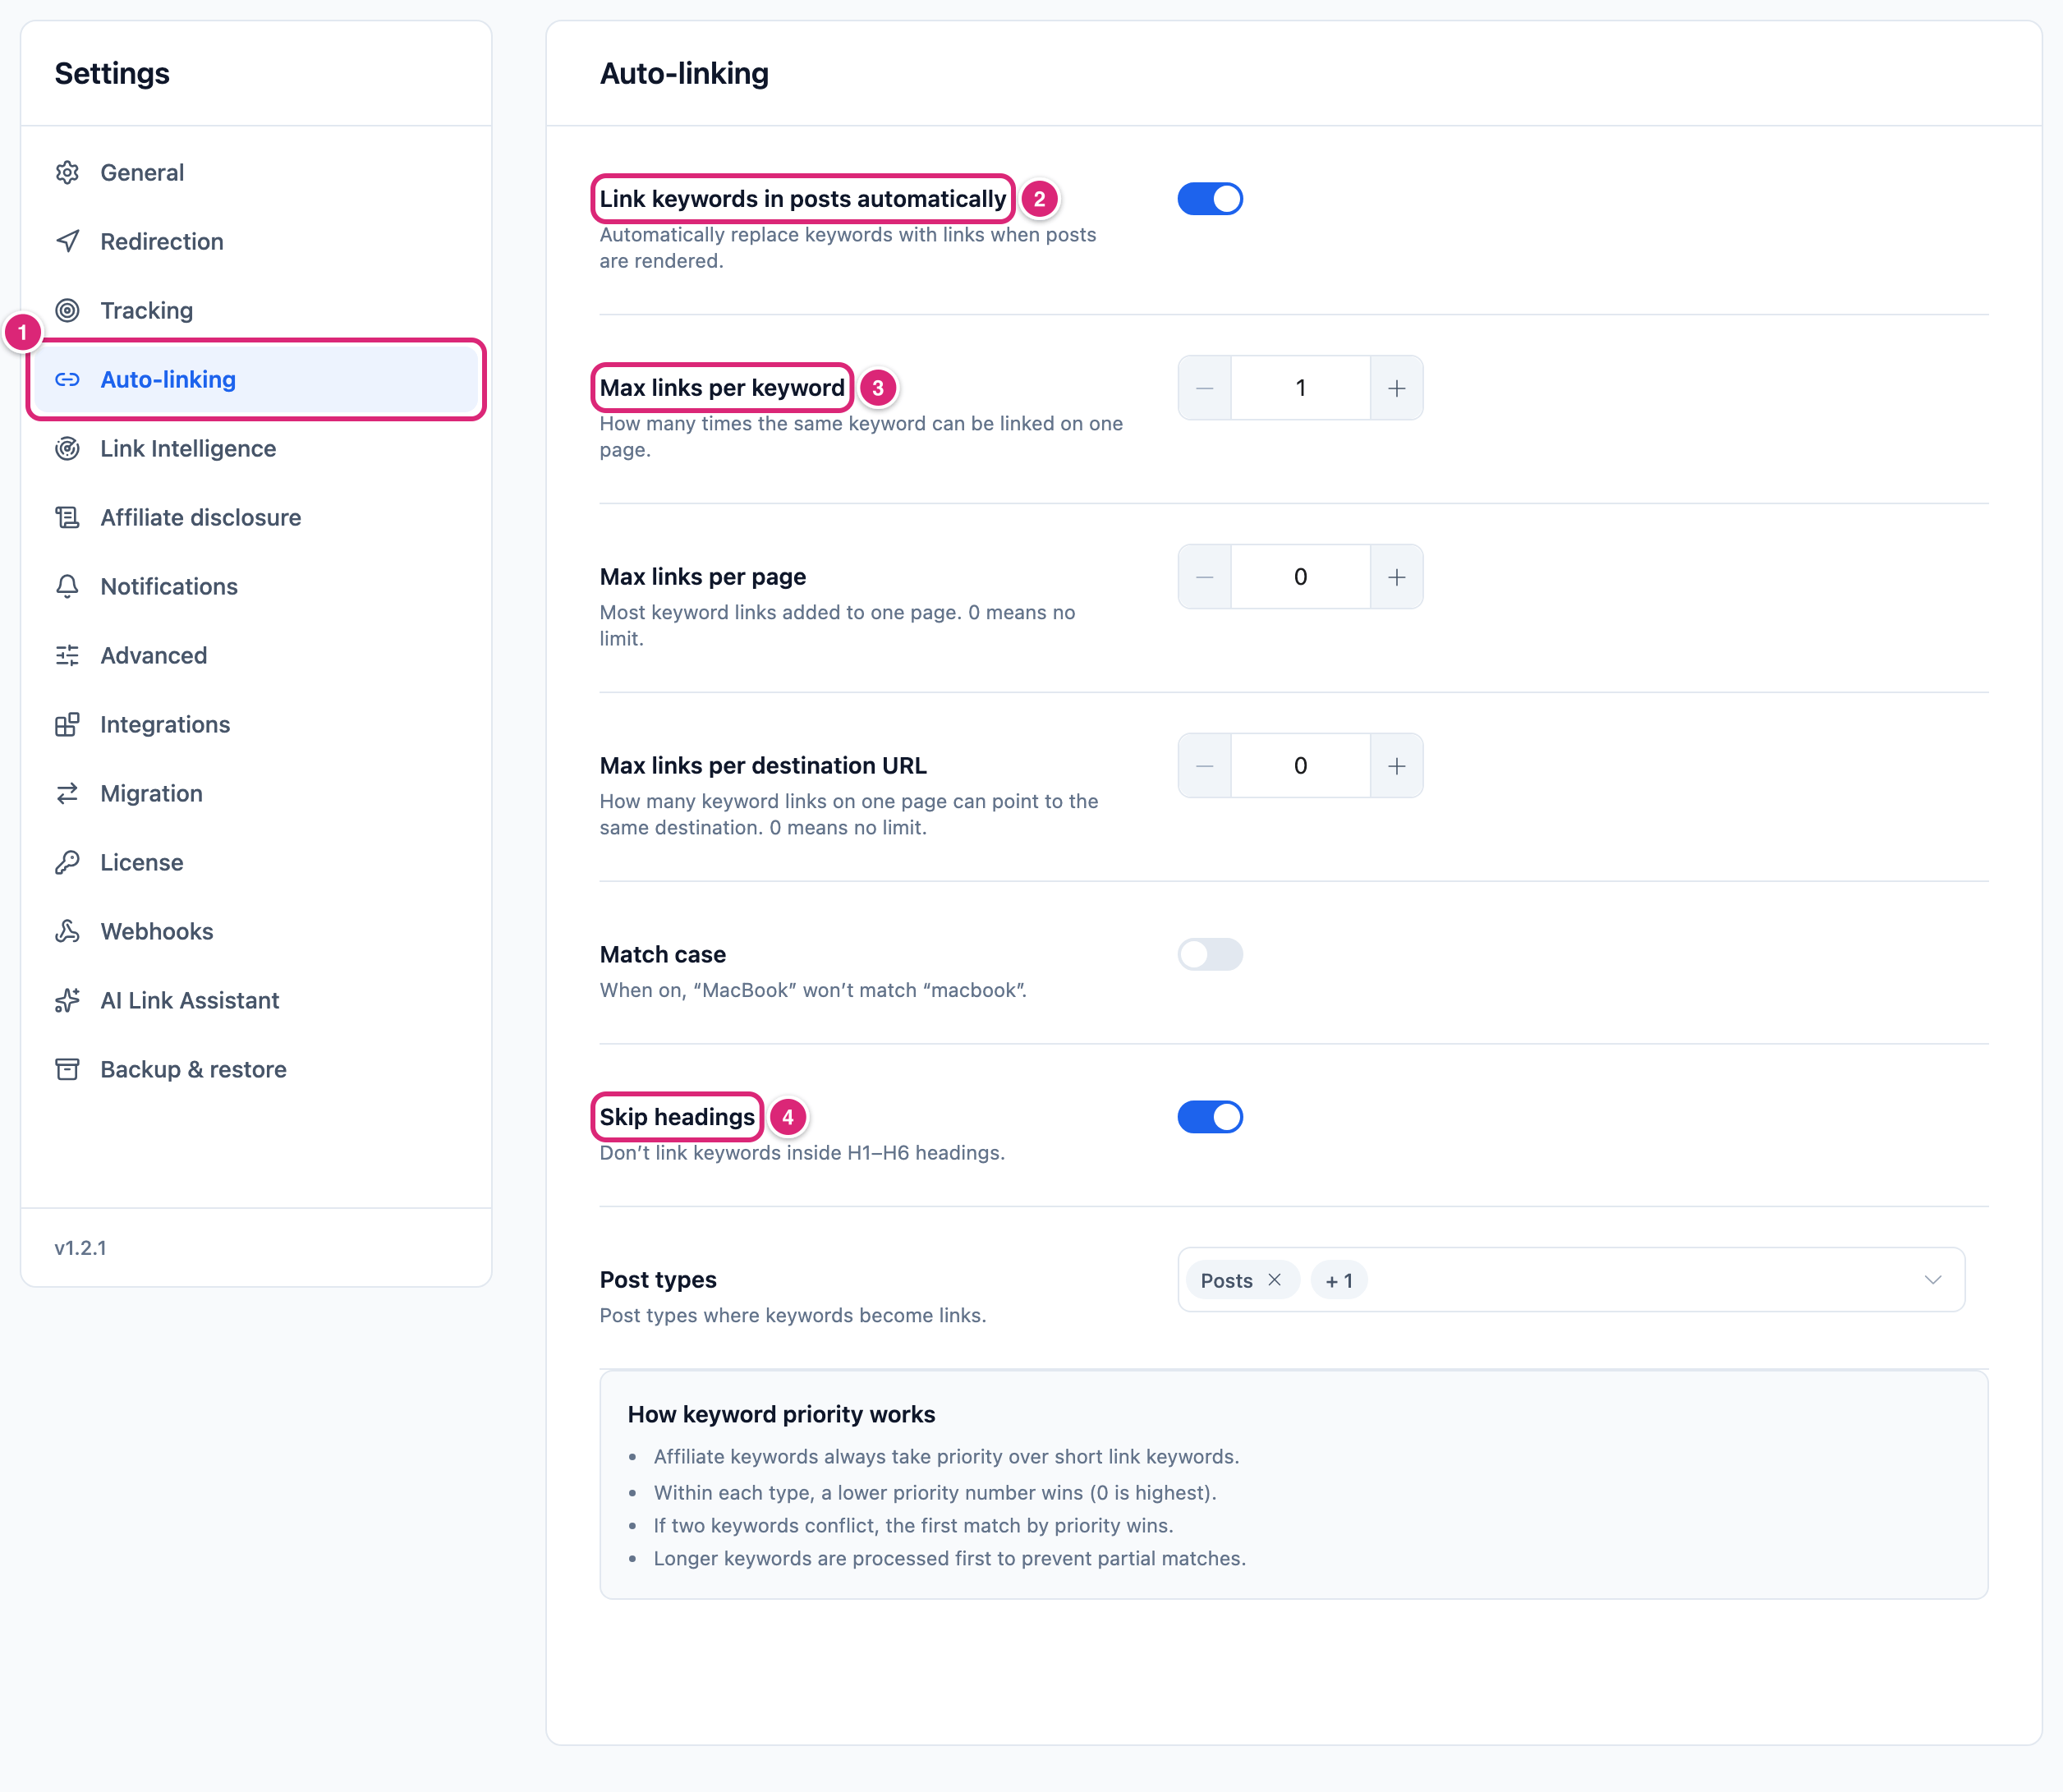
Task: Click the Tracking target icon
Action: pyautogui.click(x=67, y=310)
